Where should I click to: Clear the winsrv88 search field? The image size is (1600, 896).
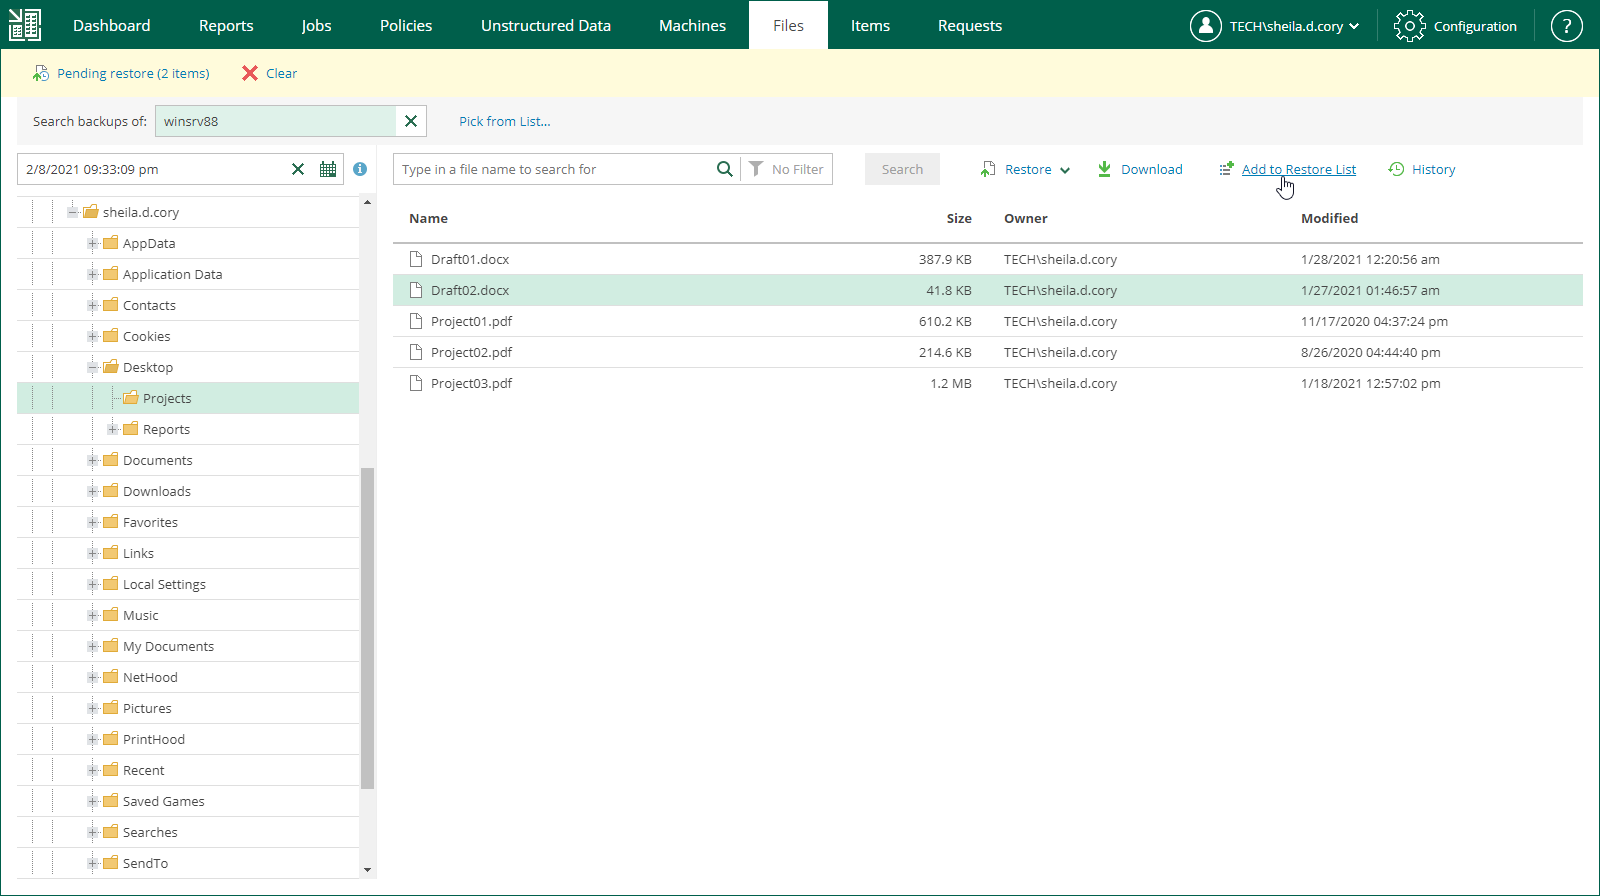click(411, 121)
